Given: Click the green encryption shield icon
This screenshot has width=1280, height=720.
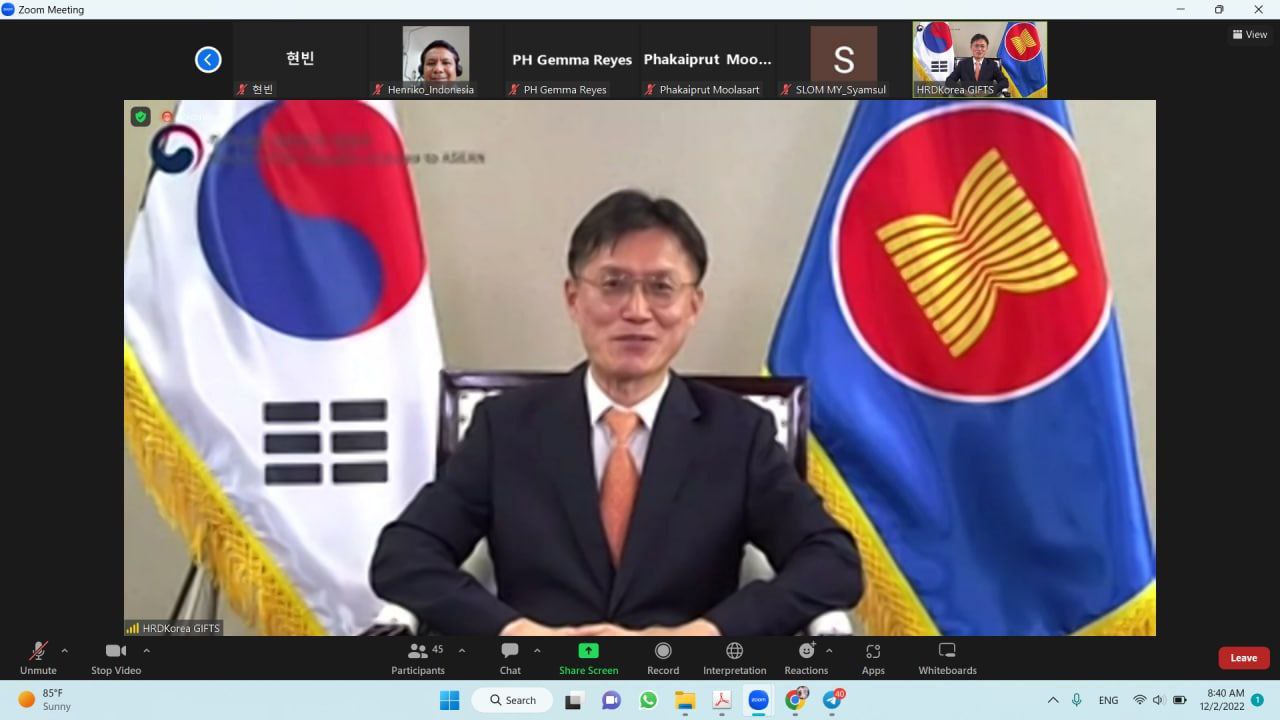Looking at the screenshot, I should pos(141,116).
